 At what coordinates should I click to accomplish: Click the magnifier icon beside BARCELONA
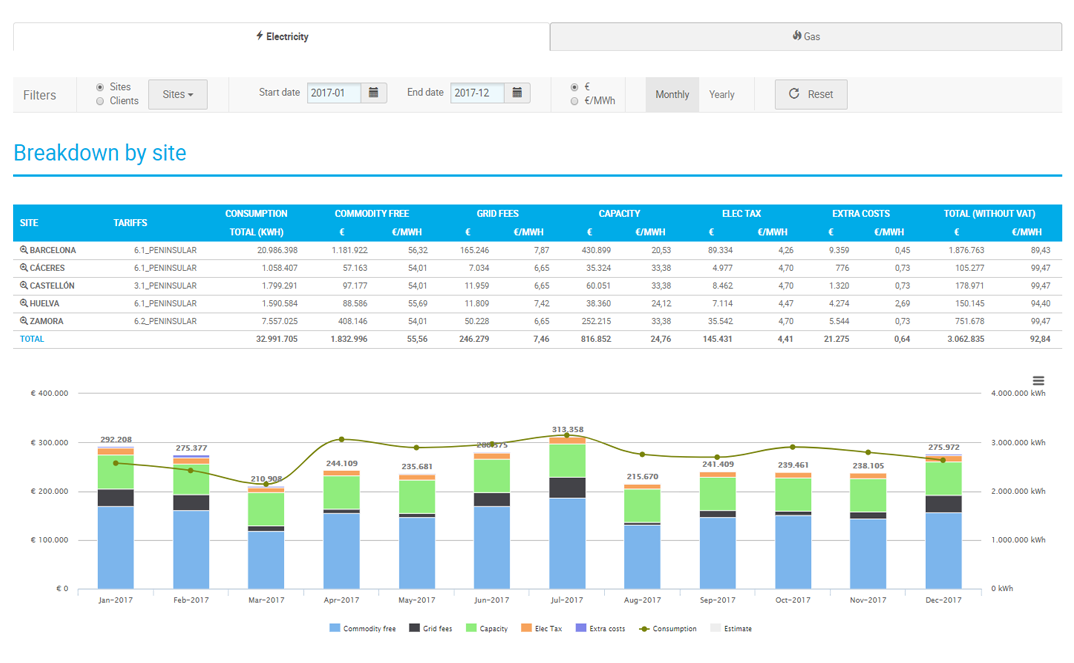(x=24, y=250)
